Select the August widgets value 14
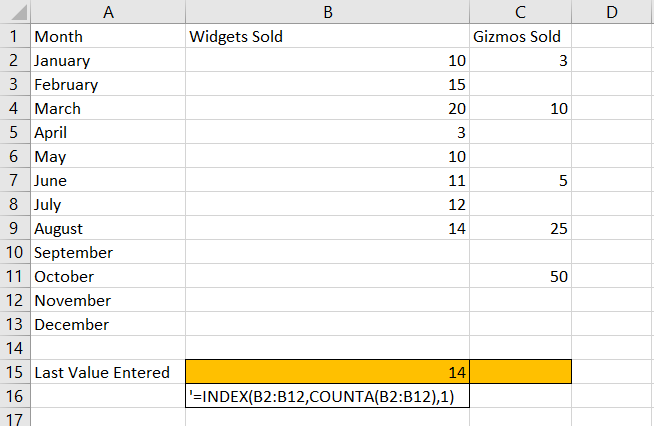Viewport: 654px width, 426px height. coord(327,228)
